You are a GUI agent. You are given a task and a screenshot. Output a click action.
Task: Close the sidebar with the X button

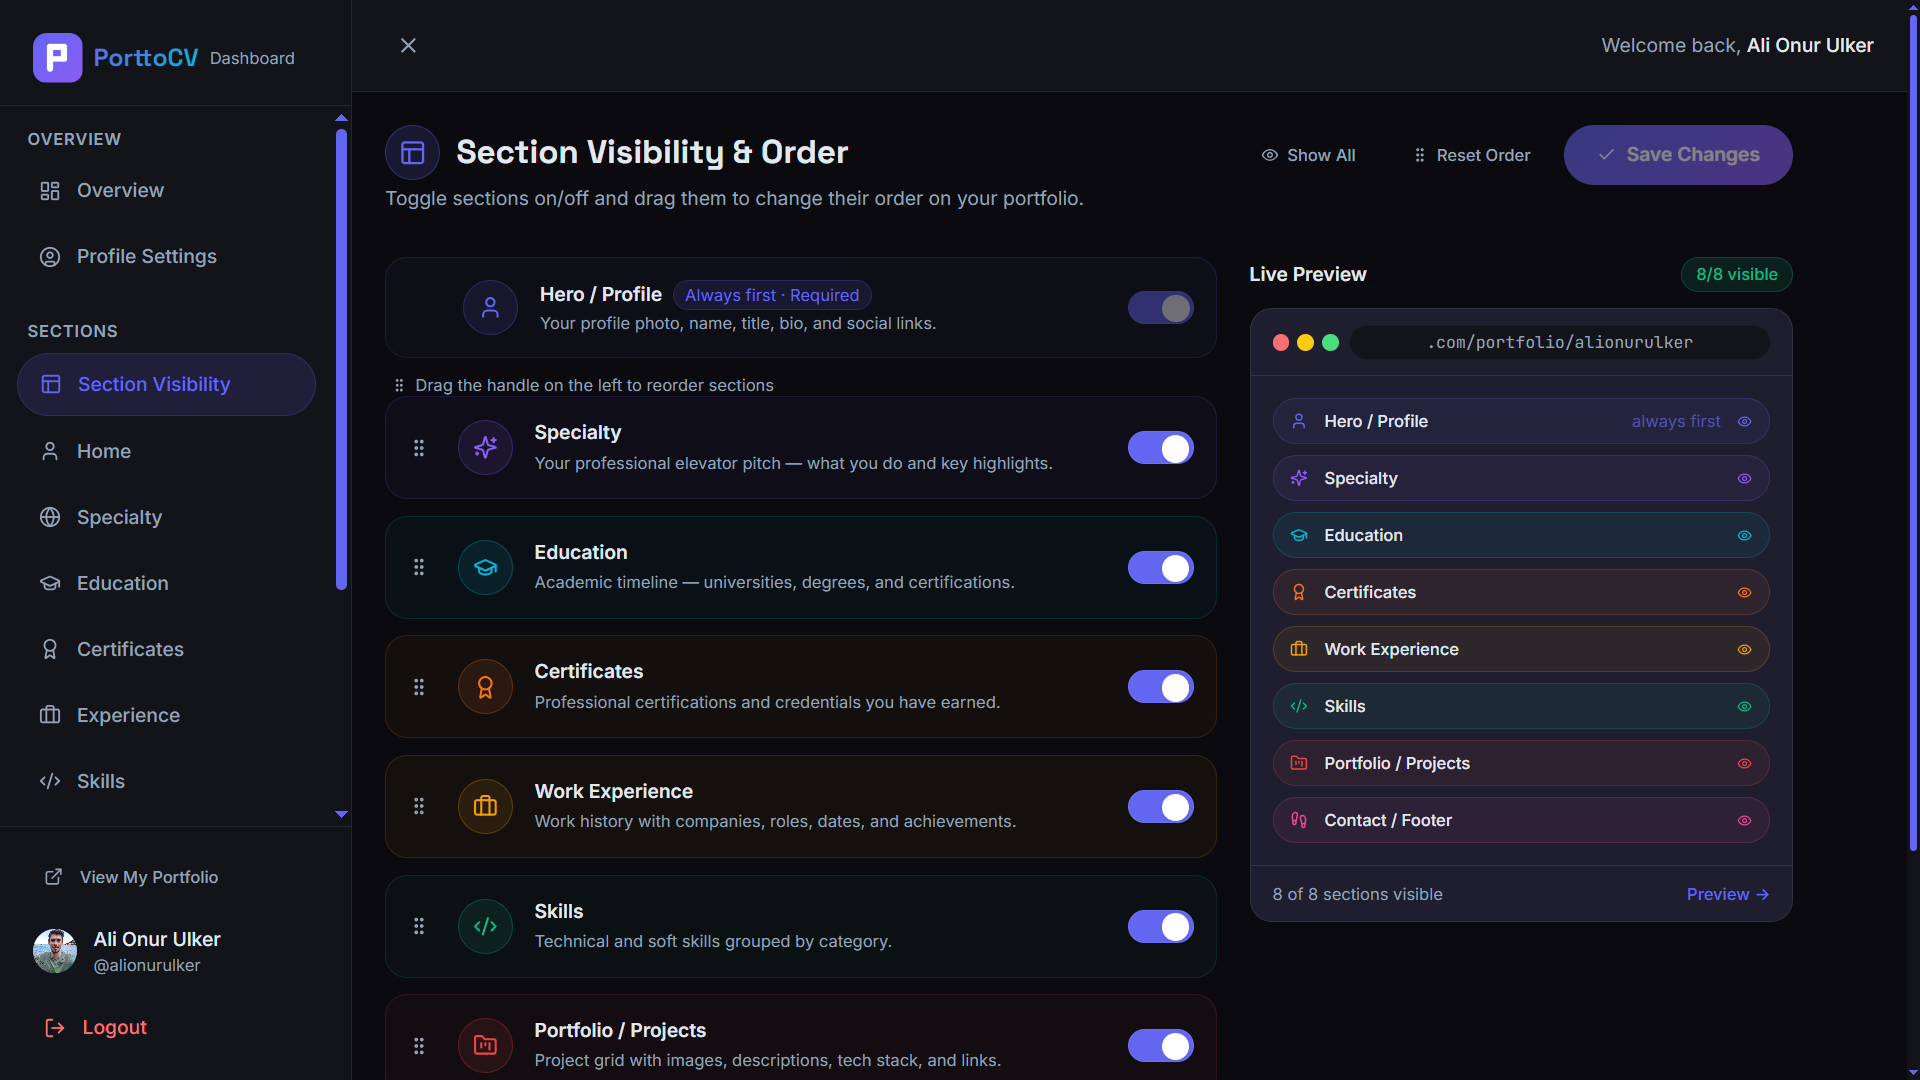tap(408, 45)
